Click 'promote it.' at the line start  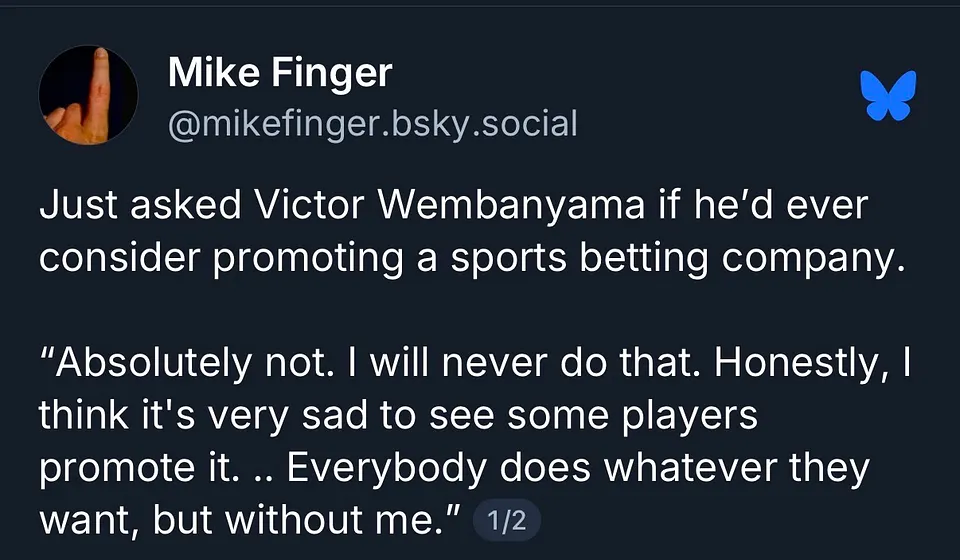(x=140, y=469)
